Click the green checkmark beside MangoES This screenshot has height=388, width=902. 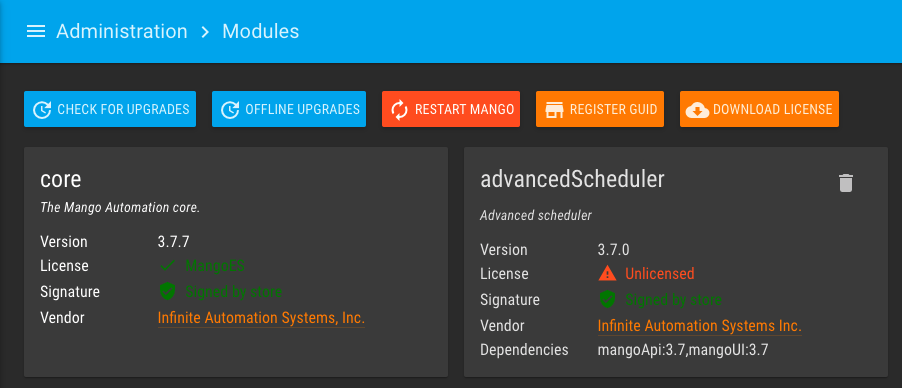167,266
